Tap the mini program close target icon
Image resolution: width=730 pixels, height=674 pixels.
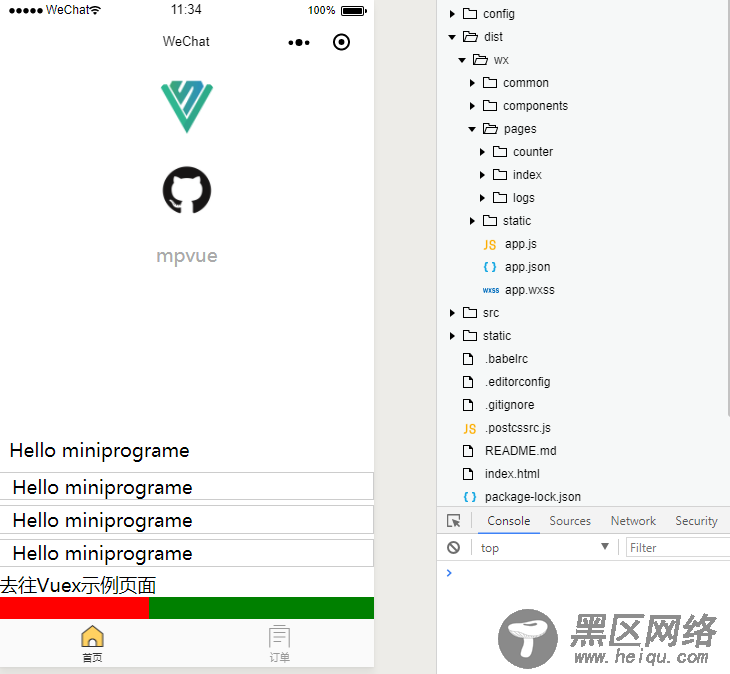click(341, 42)
